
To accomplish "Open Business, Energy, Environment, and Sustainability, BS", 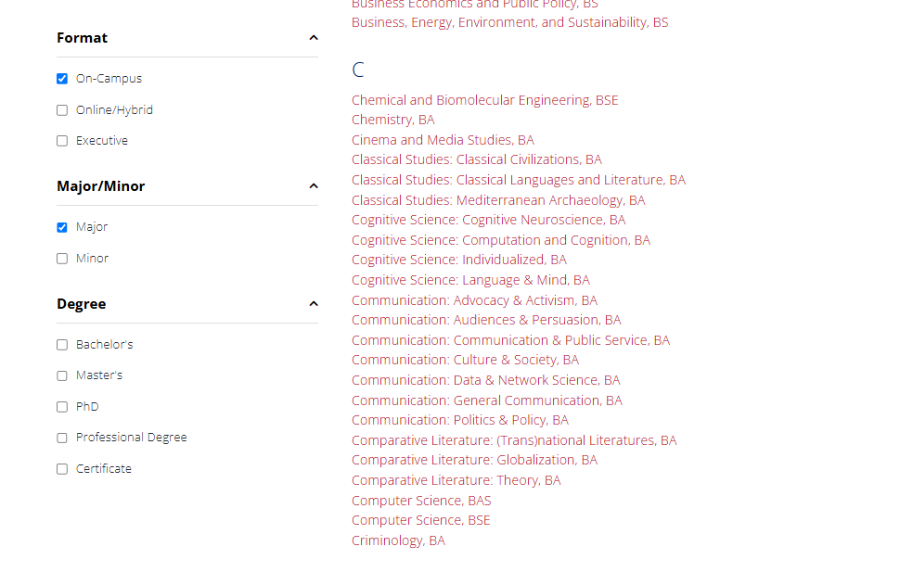I will coord(510,22).
